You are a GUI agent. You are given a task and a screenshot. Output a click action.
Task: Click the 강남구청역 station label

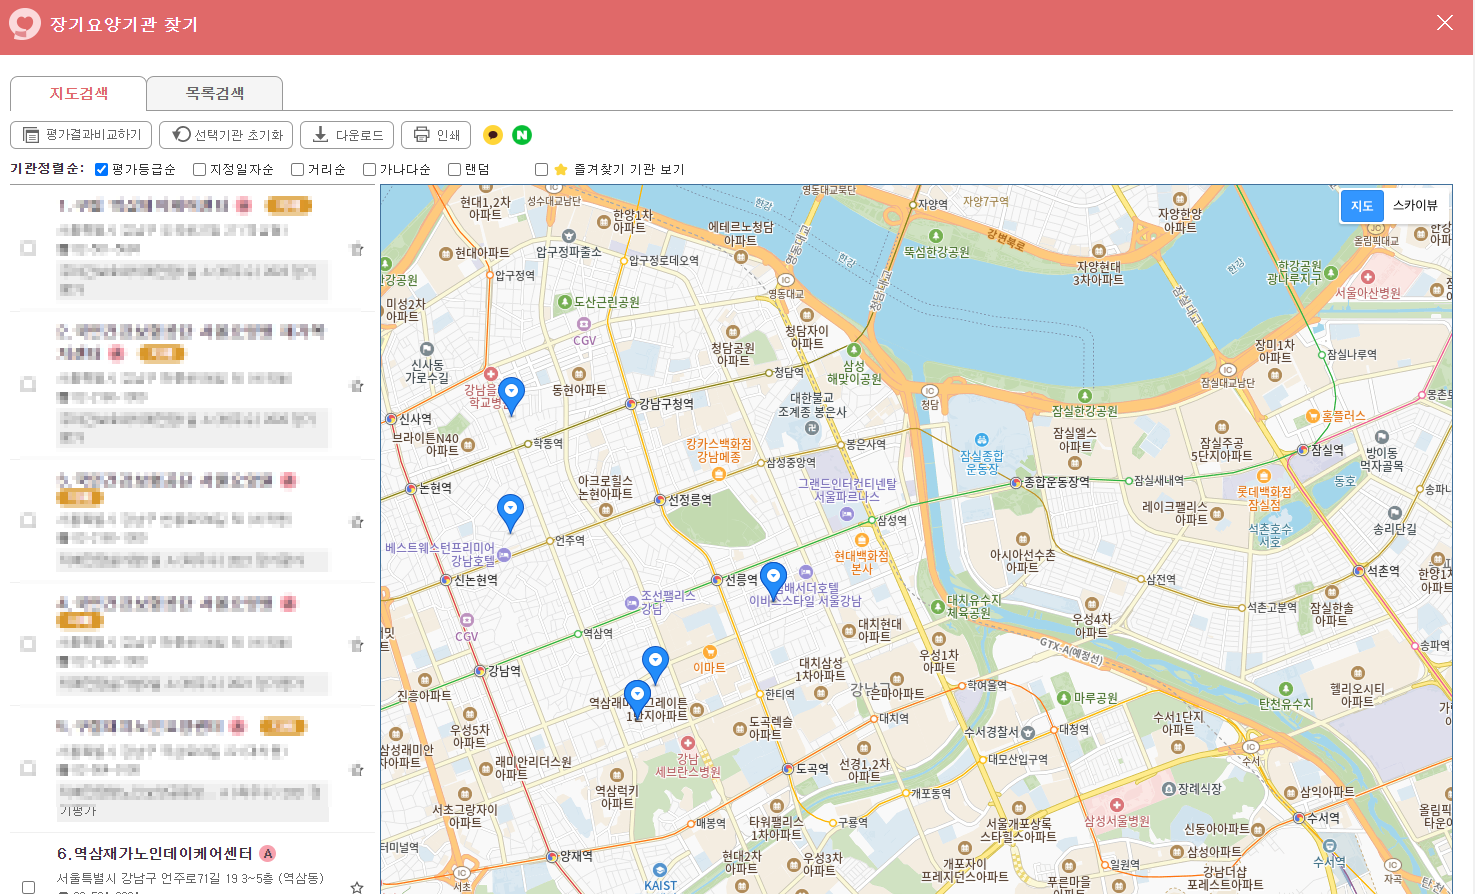[666, 405]
